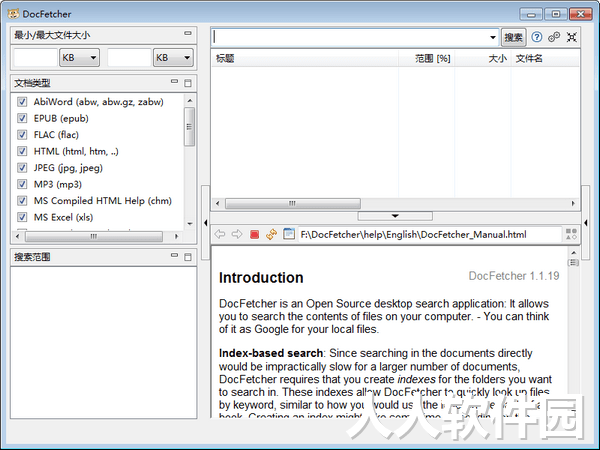Go back in the preview browser
Screen dimensions: 600x450
tap(220, 234)
